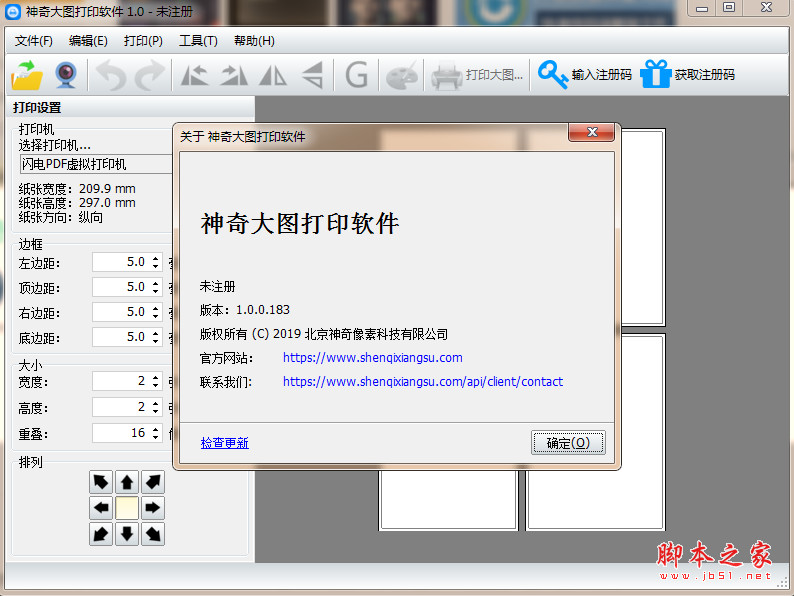Align tiles to left arrow
Viewport: 794px width, 596px height.
tap(101, 507)
